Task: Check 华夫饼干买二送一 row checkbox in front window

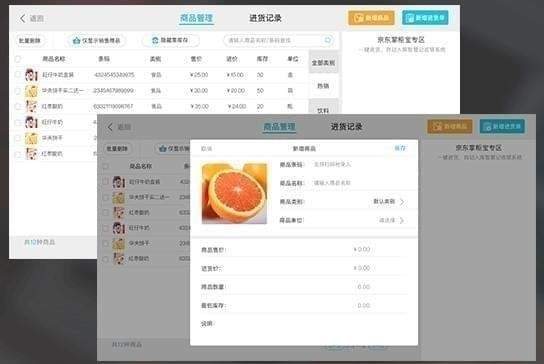Action: pyautogui.click(x=106, y=197)
